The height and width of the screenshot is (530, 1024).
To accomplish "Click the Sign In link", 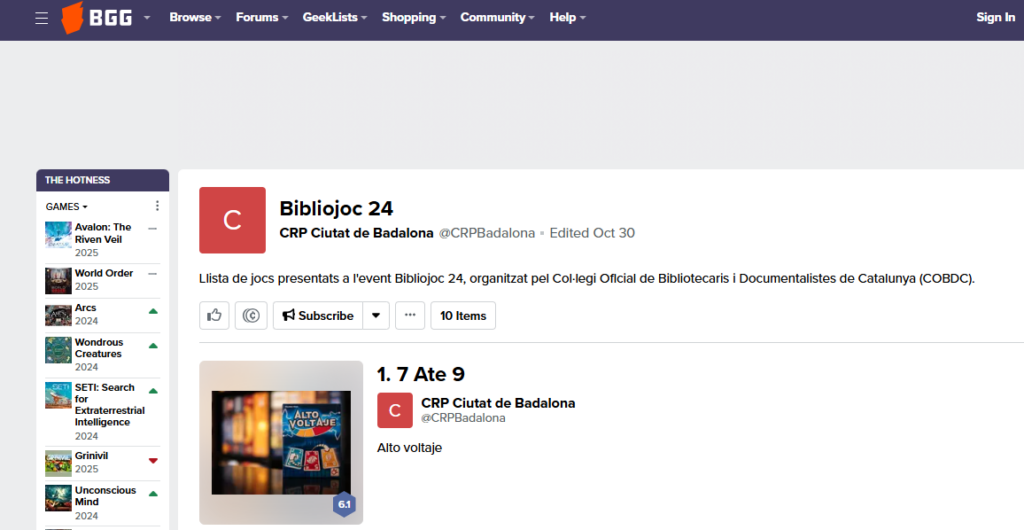I will 995,18.
